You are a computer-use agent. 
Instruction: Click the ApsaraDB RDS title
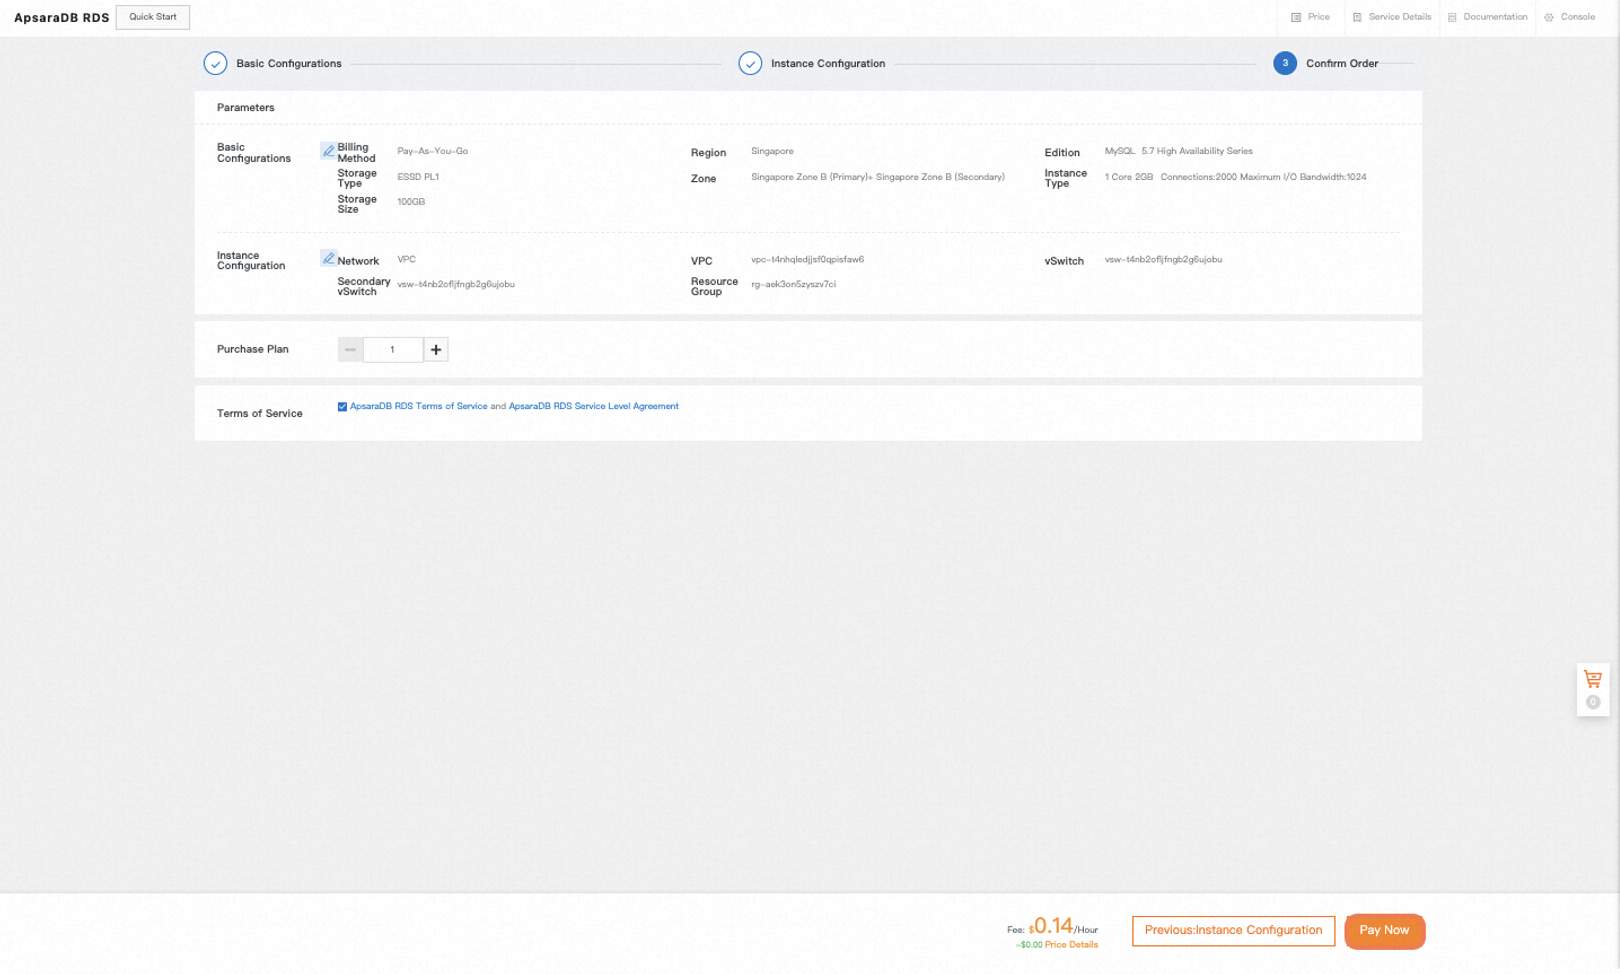(x=62, y=17)
